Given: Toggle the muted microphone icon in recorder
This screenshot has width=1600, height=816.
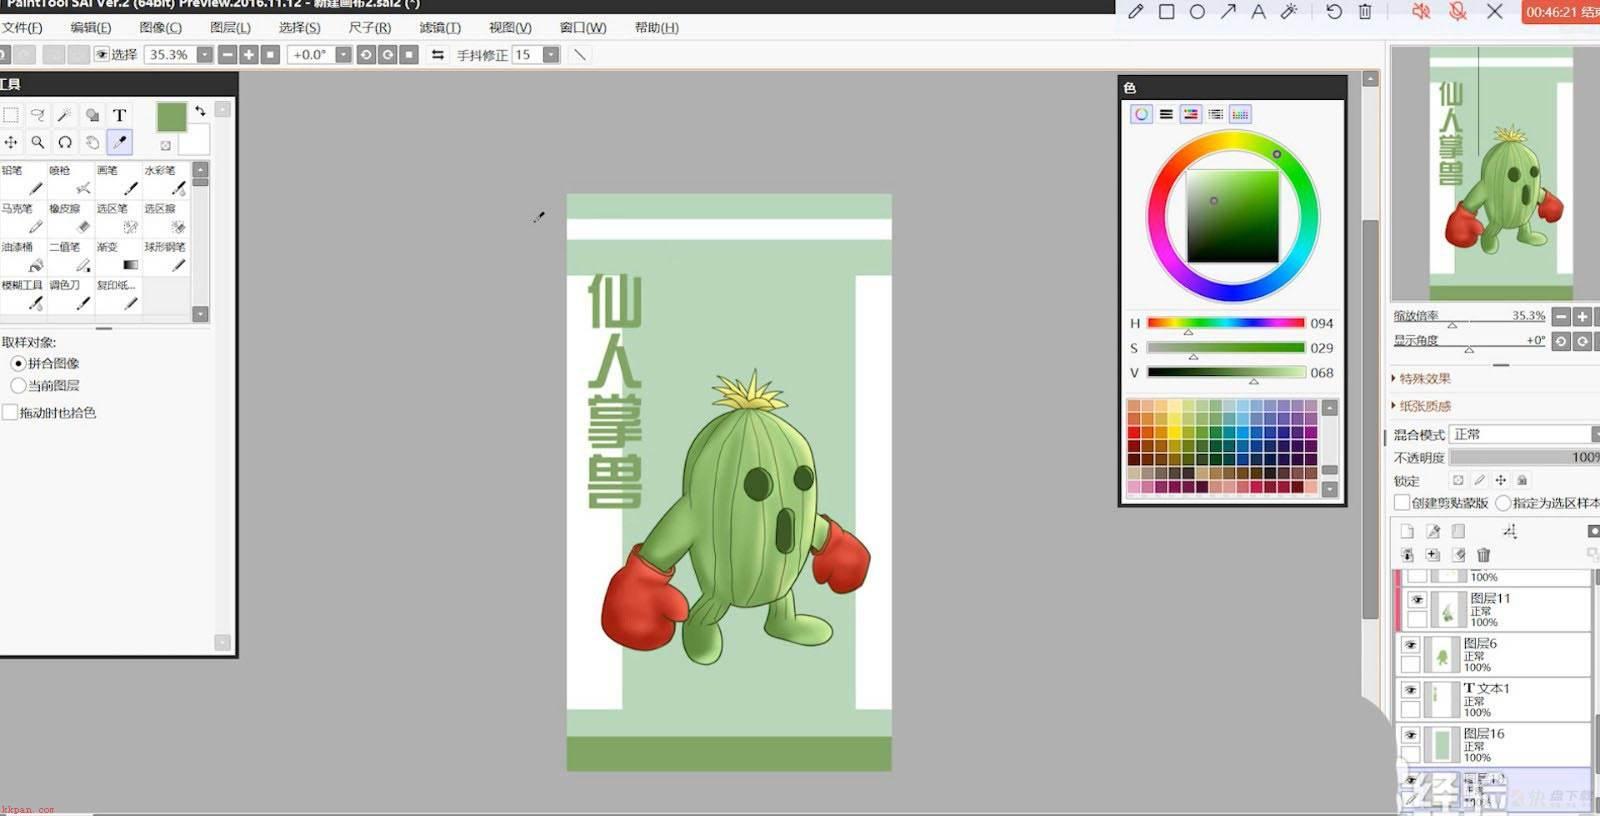Looking at the screenshot, I should click(1458, 12).
